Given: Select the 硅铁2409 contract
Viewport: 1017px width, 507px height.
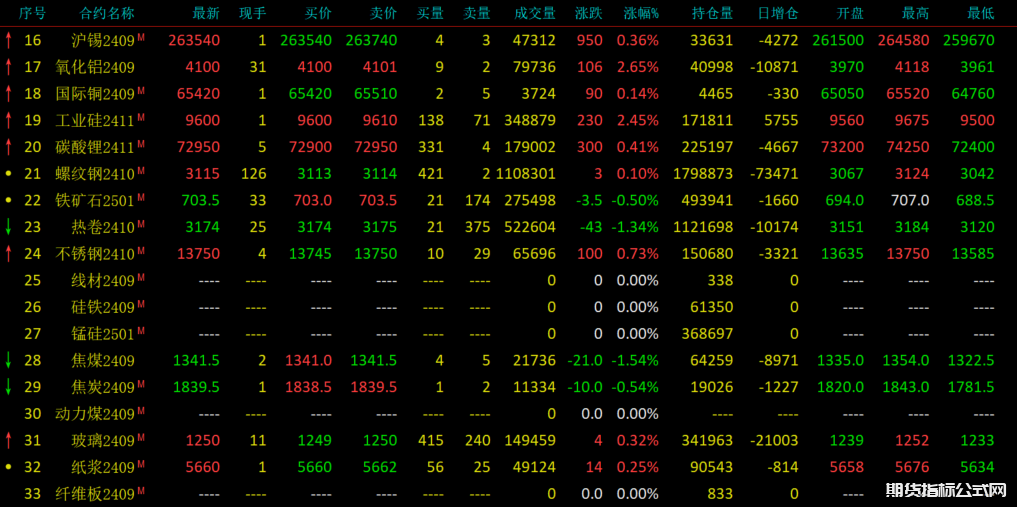Looking at the screenshot, I should tap(103, 307).
